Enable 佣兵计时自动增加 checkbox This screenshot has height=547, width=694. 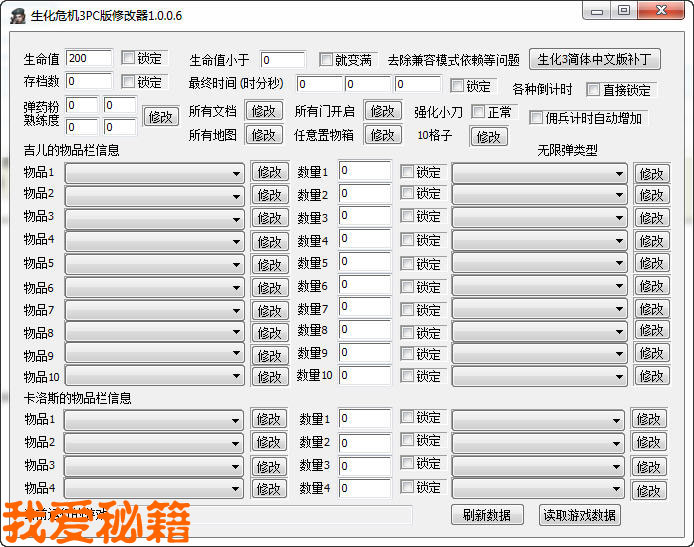[x=536, y=118]
